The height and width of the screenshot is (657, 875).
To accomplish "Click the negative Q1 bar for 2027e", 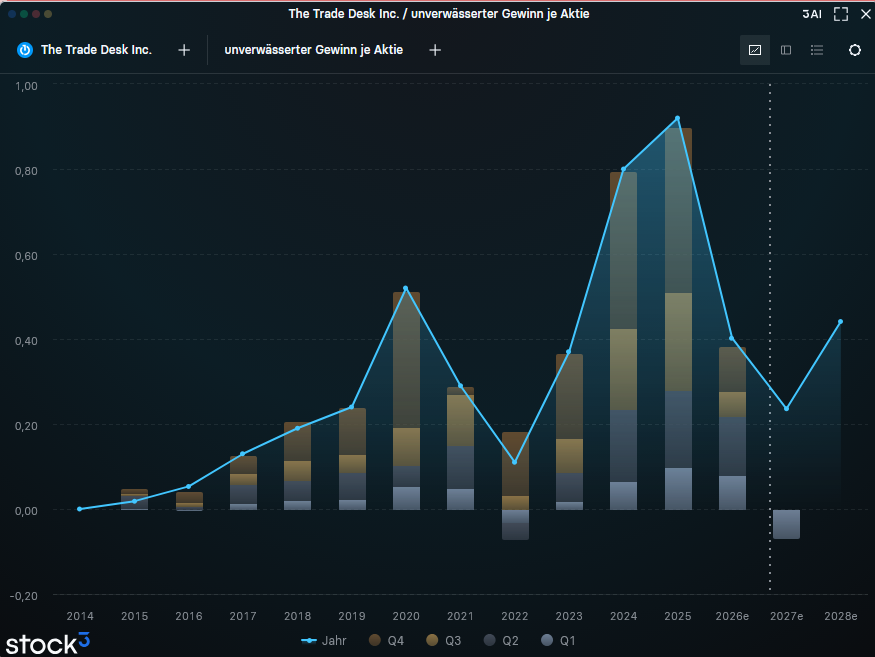I will point(786,524).
